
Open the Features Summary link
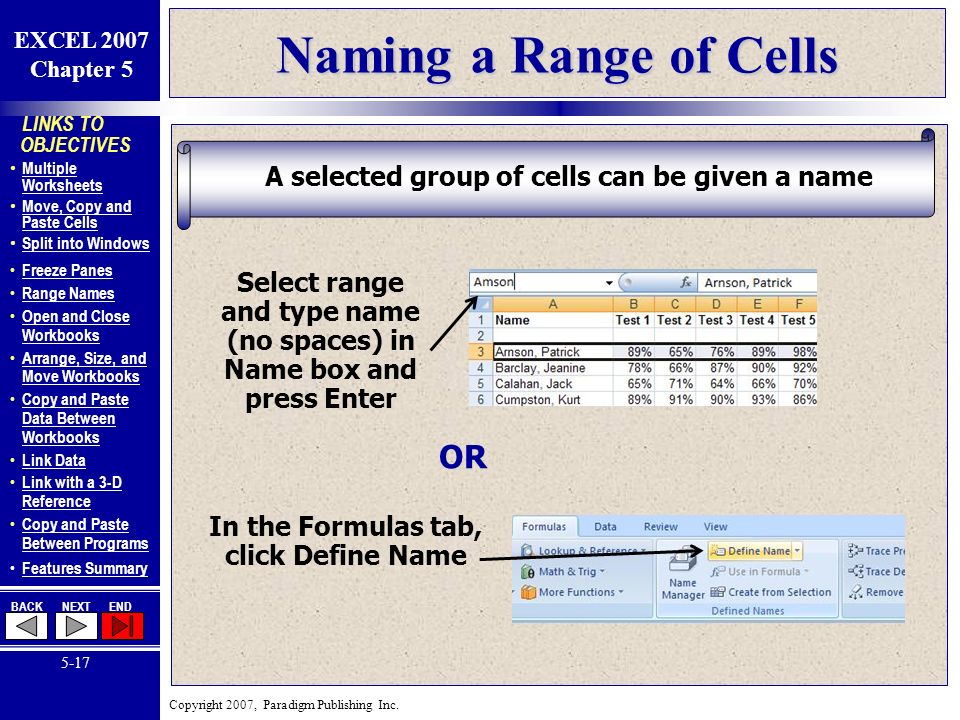tap(84, 569)
